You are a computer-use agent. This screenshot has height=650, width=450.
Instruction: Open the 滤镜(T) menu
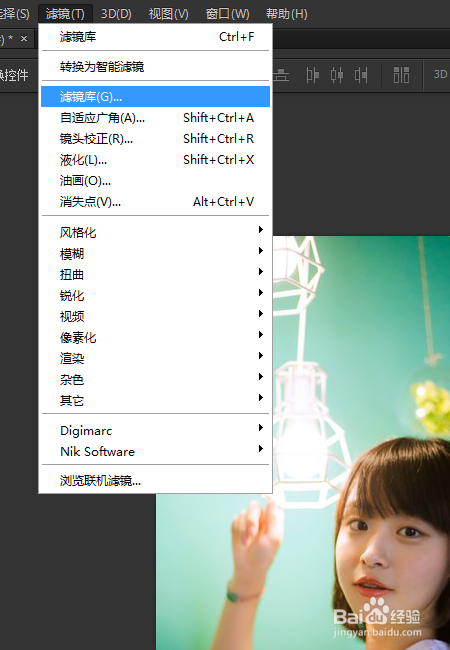(65, 14)
